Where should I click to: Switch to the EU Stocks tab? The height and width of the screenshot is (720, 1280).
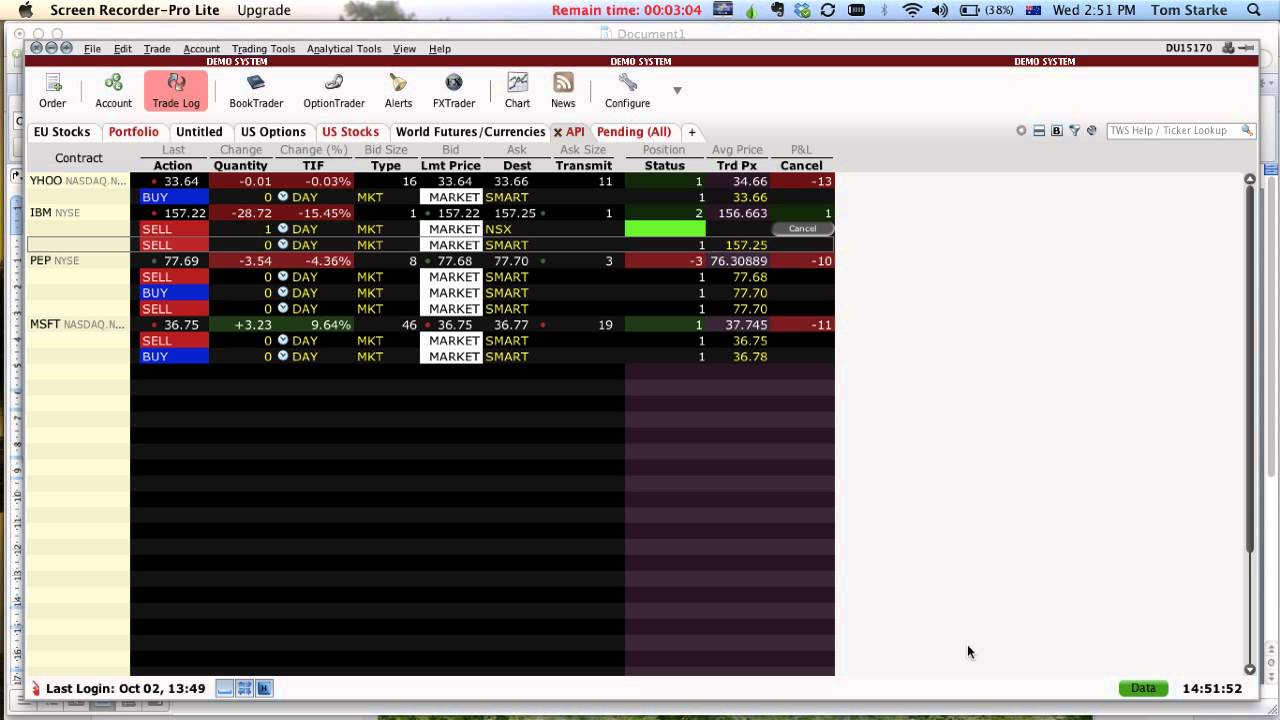coord(62,132)
